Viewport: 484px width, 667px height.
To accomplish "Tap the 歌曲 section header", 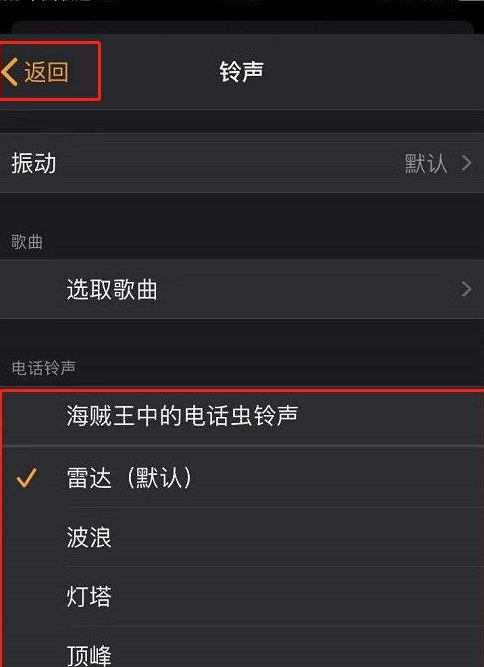I will pyautogui.click(x=27, y=242).
